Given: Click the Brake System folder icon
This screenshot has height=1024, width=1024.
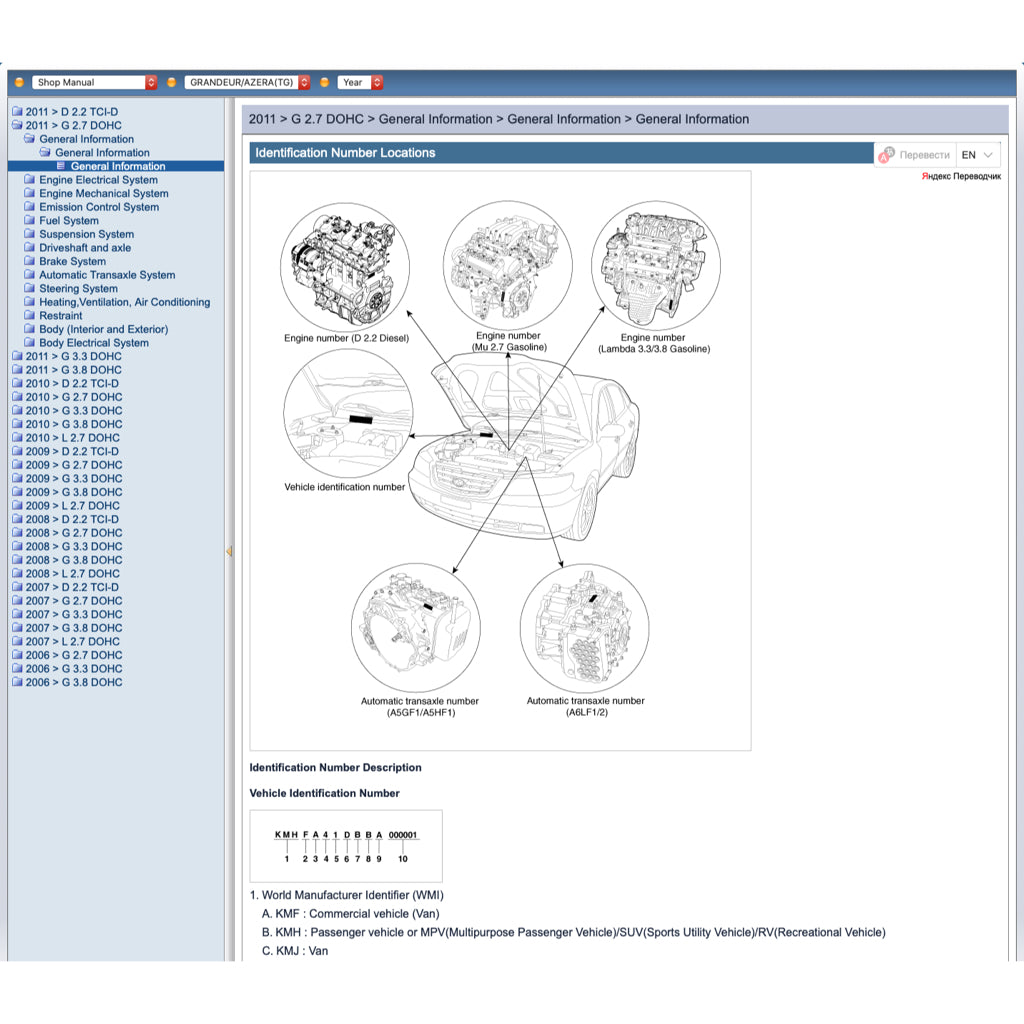Looking at the screenshot, I should pyautogui.click(x=30, y=261).
